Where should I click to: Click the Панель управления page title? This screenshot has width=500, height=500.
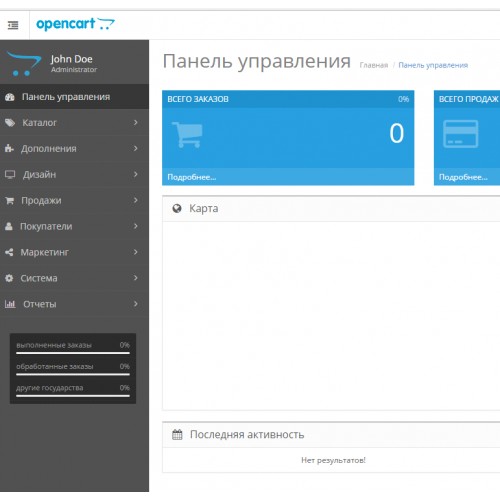tap(257, 61)
